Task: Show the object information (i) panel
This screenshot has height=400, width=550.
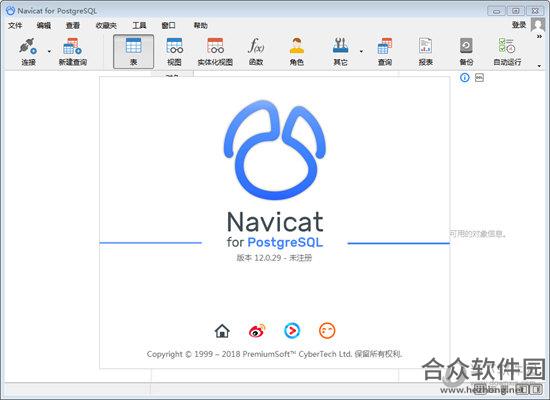Action: [x=464, y=78]
